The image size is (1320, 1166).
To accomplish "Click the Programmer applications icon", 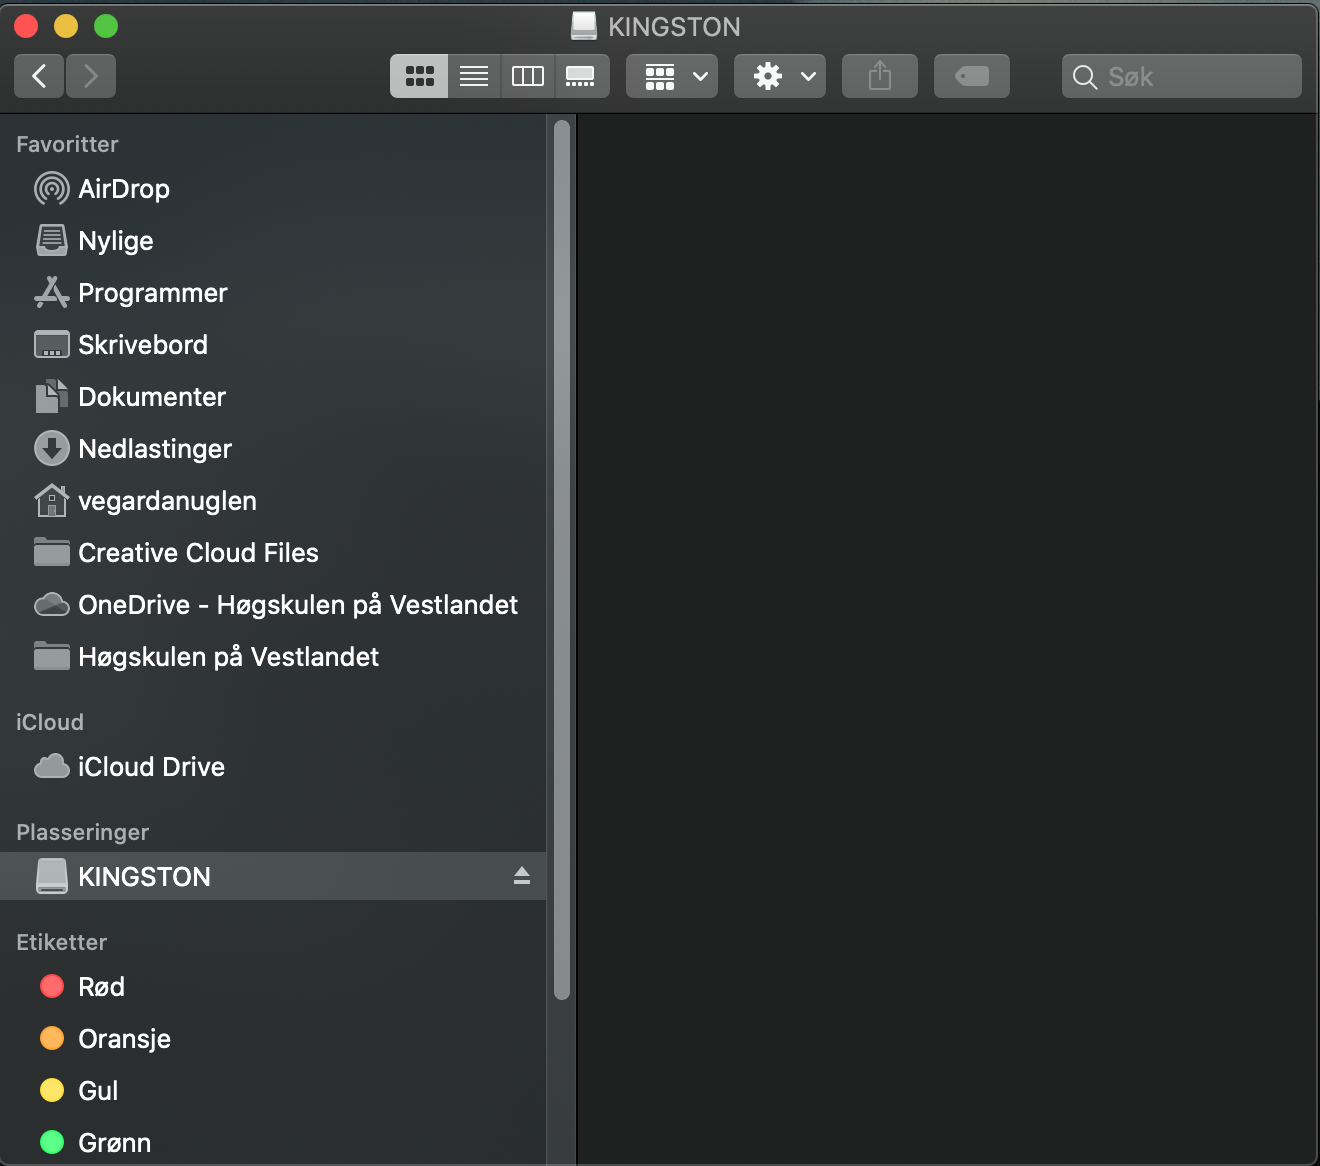I will tap(52, 292).
